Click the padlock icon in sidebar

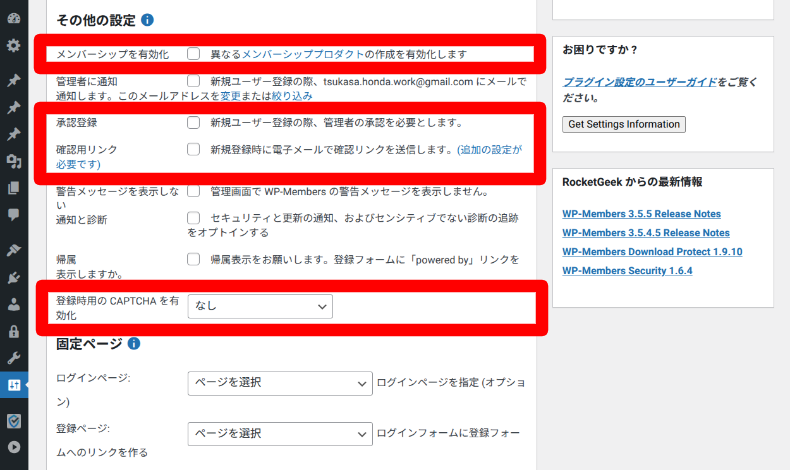tap(14, 331)
